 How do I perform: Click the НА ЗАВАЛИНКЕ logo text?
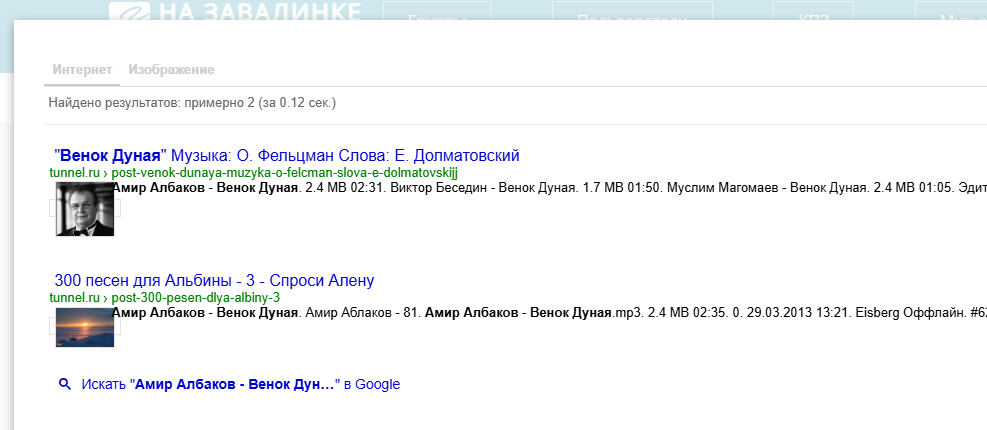[255, 13]
